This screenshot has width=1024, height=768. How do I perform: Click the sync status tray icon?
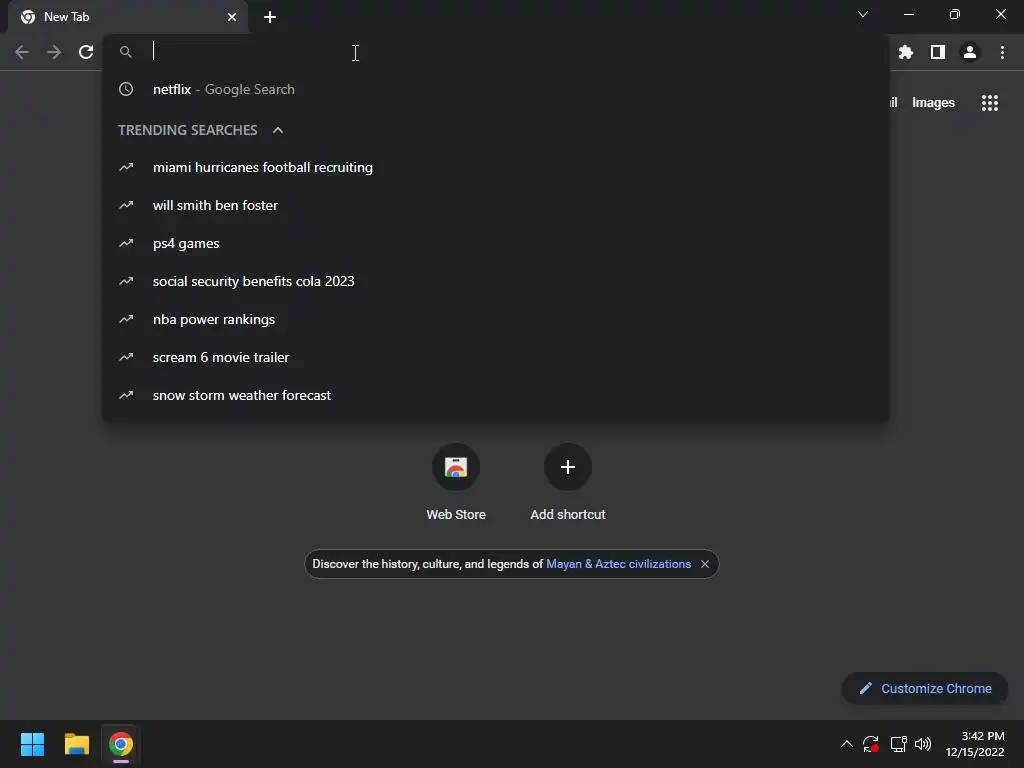click(x=871, y=744)
